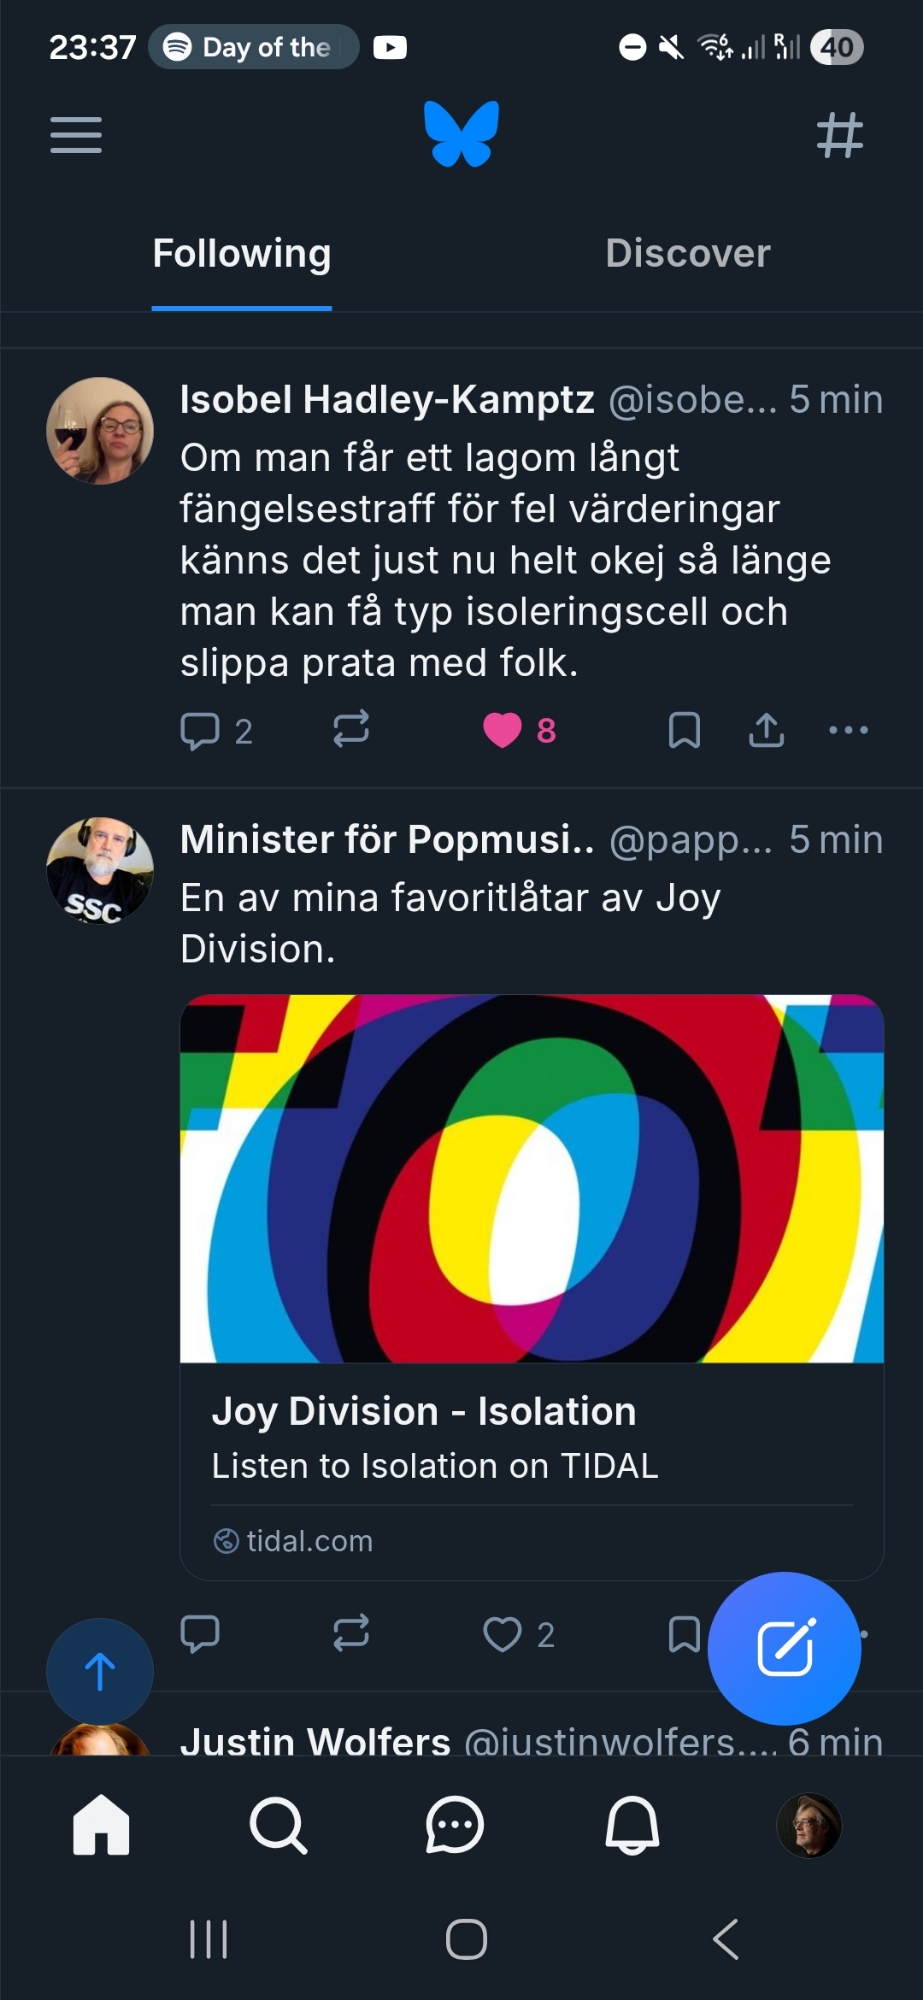Select the Following tab
The height and width of the screenshot is (2000, 923).
(x=242, y=254)
